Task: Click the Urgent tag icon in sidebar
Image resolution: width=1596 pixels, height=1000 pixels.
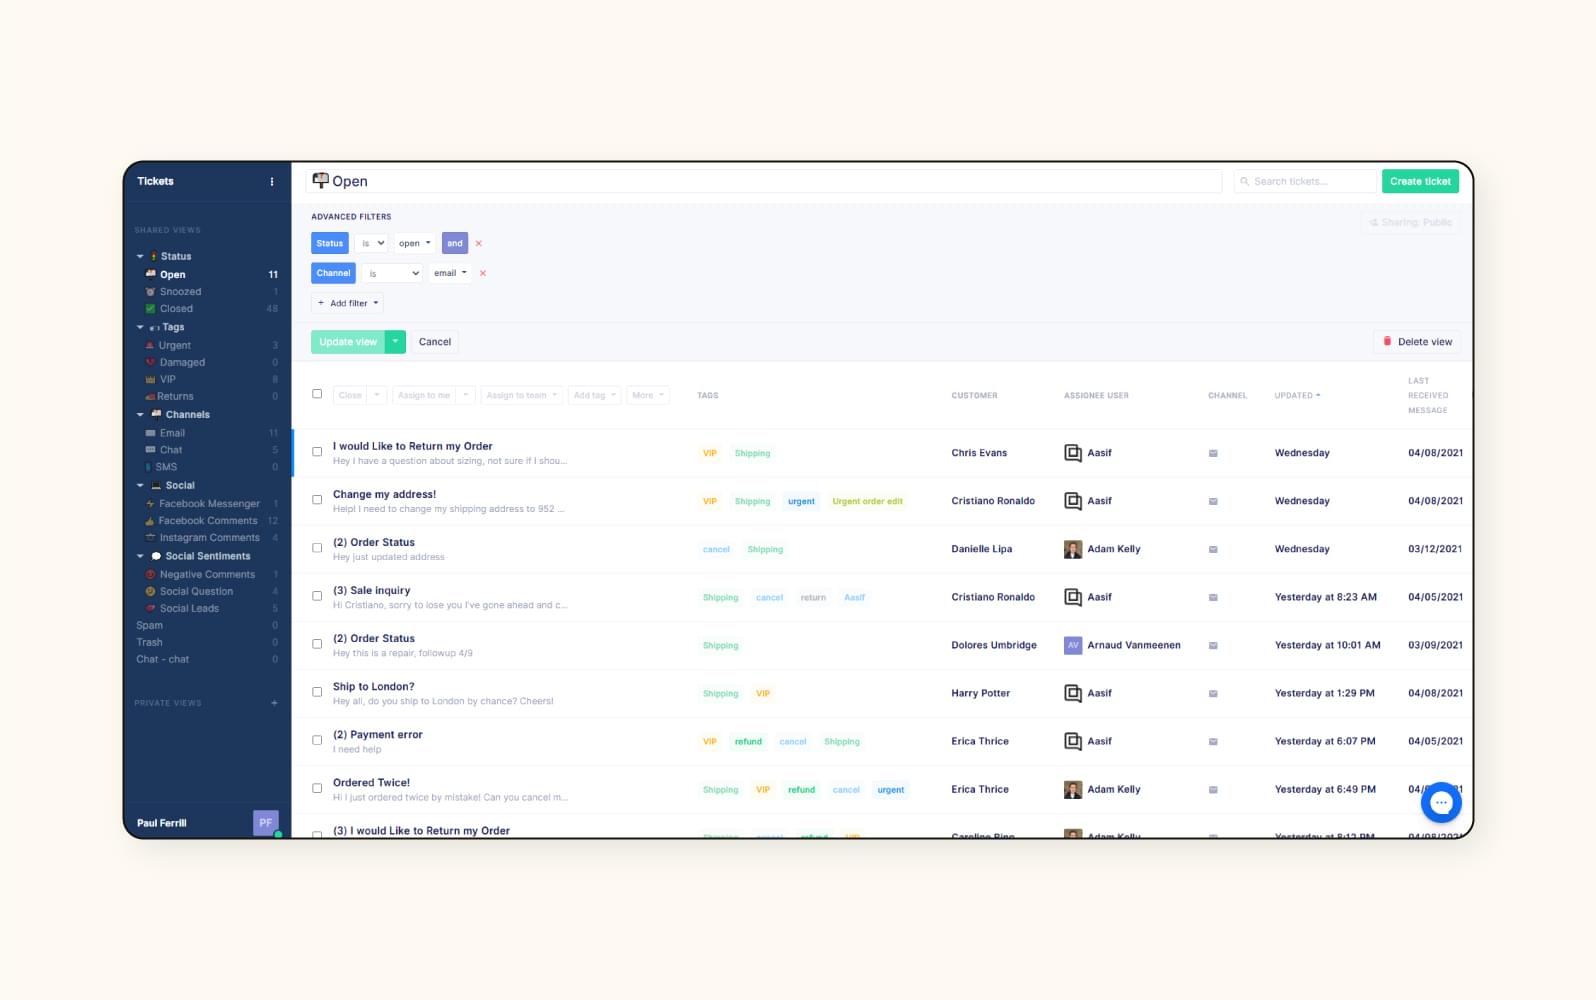Action: (150, 345)
